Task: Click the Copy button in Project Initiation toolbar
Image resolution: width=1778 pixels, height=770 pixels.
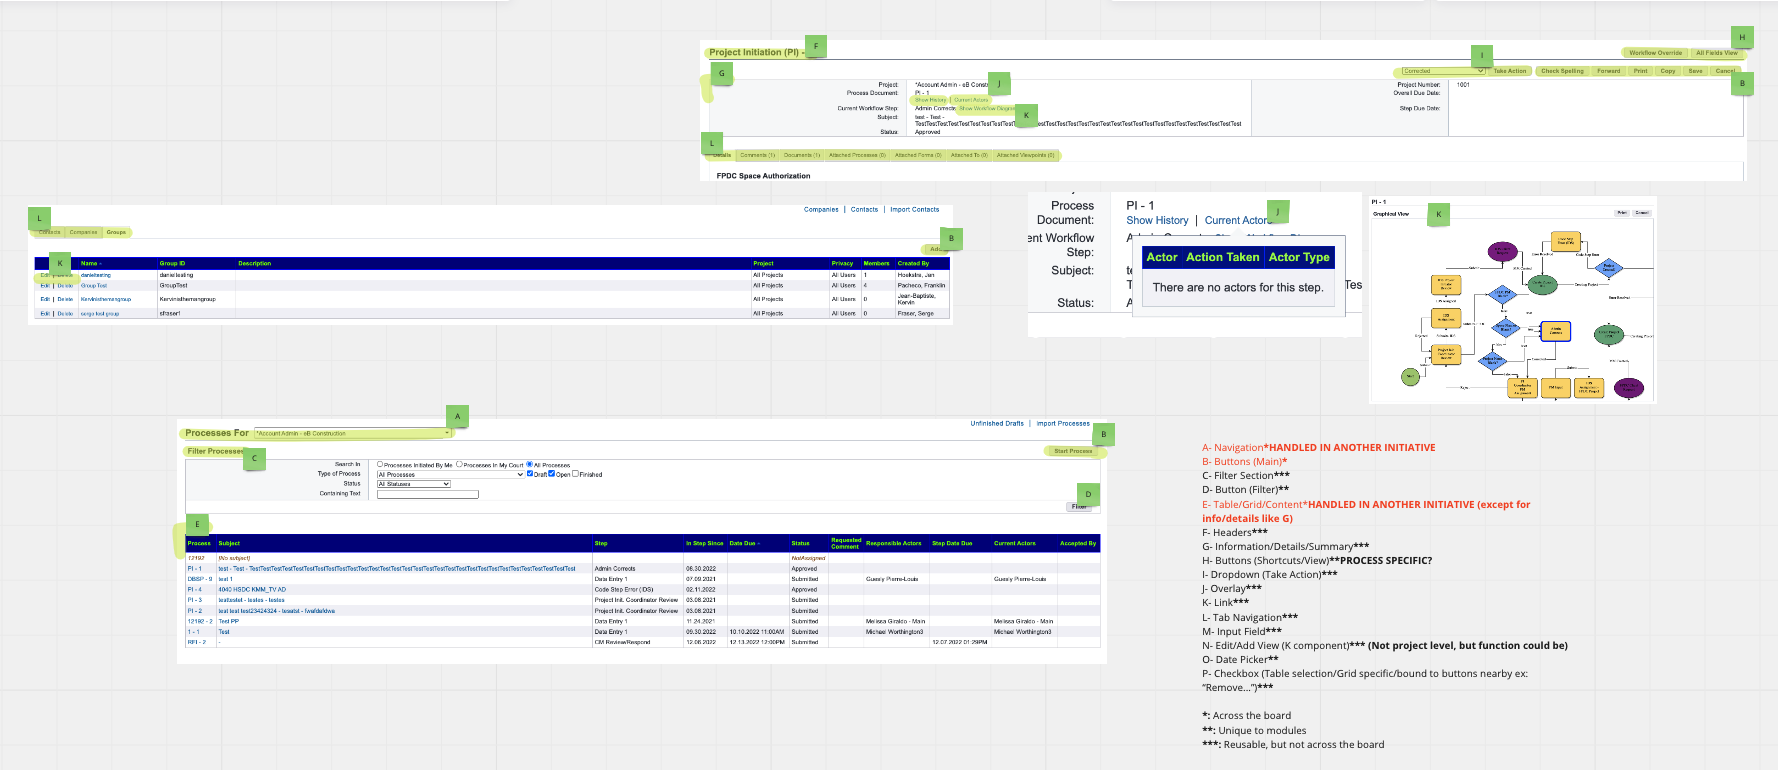Action: 1668,71
